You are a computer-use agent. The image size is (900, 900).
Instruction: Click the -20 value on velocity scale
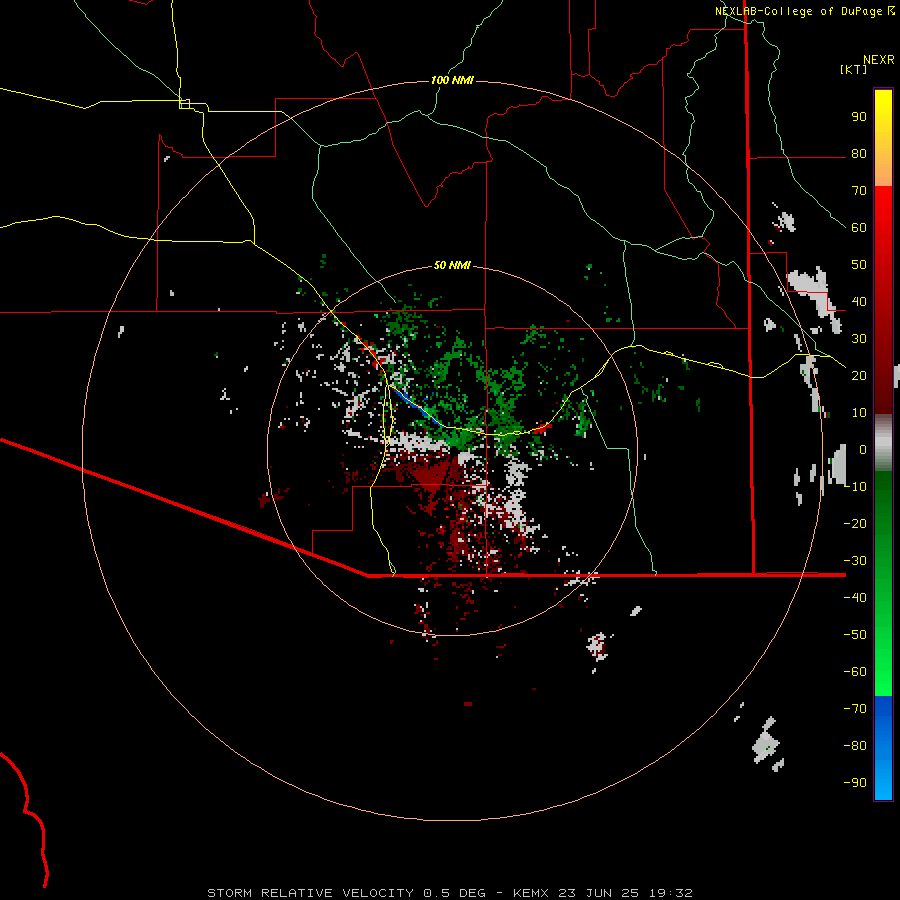coord(855,523)
